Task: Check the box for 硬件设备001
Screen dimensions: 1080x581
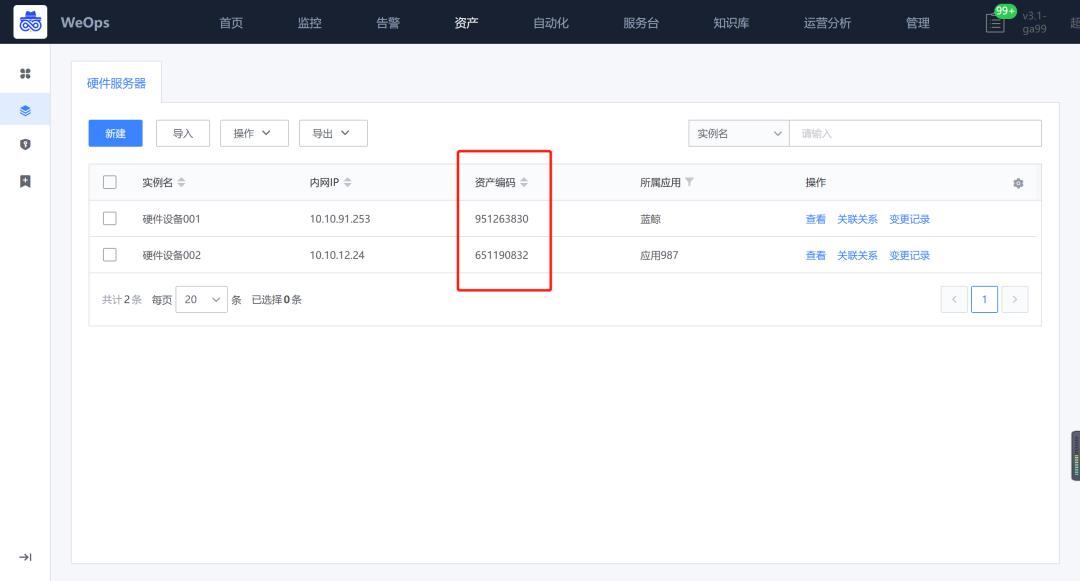Action: click(x=110, y=218)
